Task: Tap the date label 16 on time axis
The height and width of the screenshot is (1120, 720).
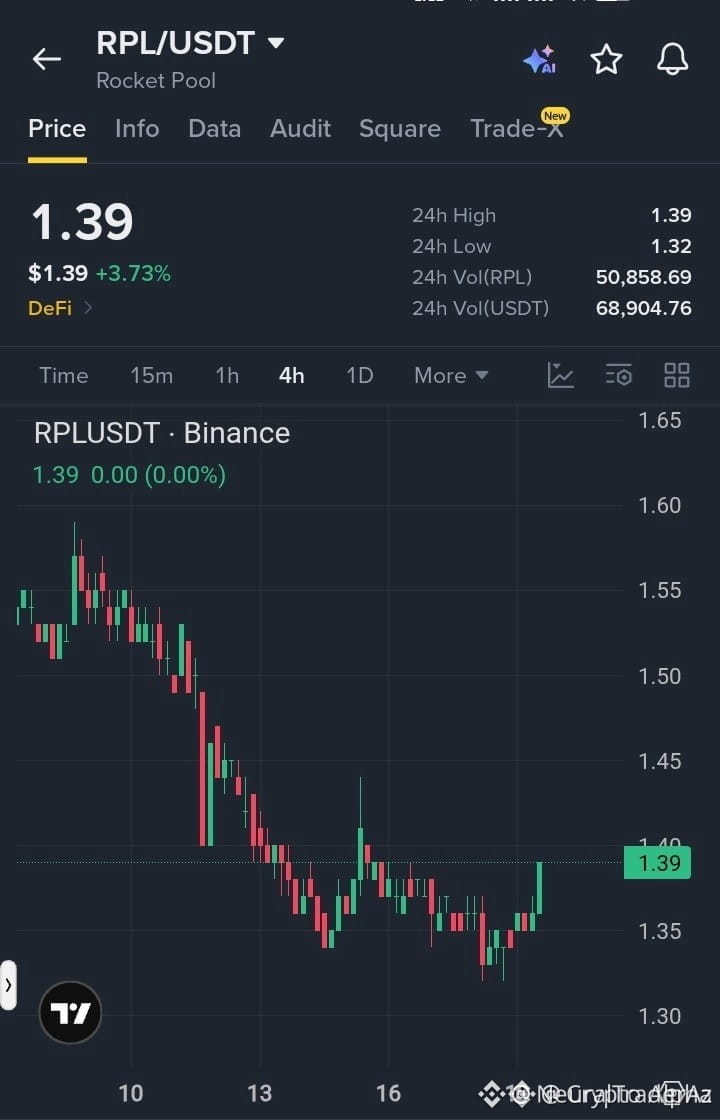Action: 389,1093
